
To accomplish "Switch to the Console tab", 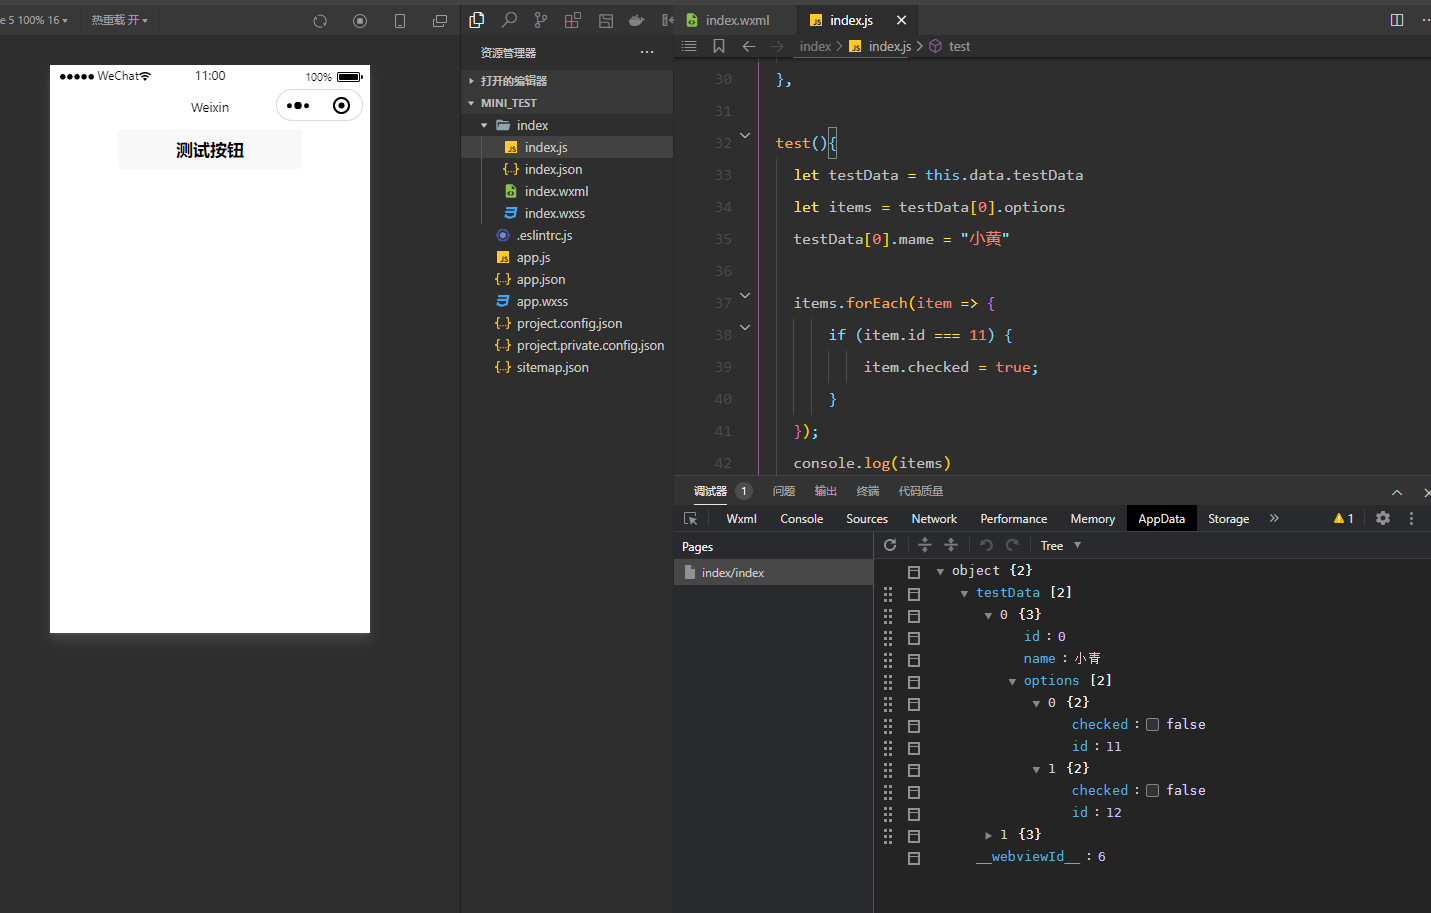I will [801, 519].
